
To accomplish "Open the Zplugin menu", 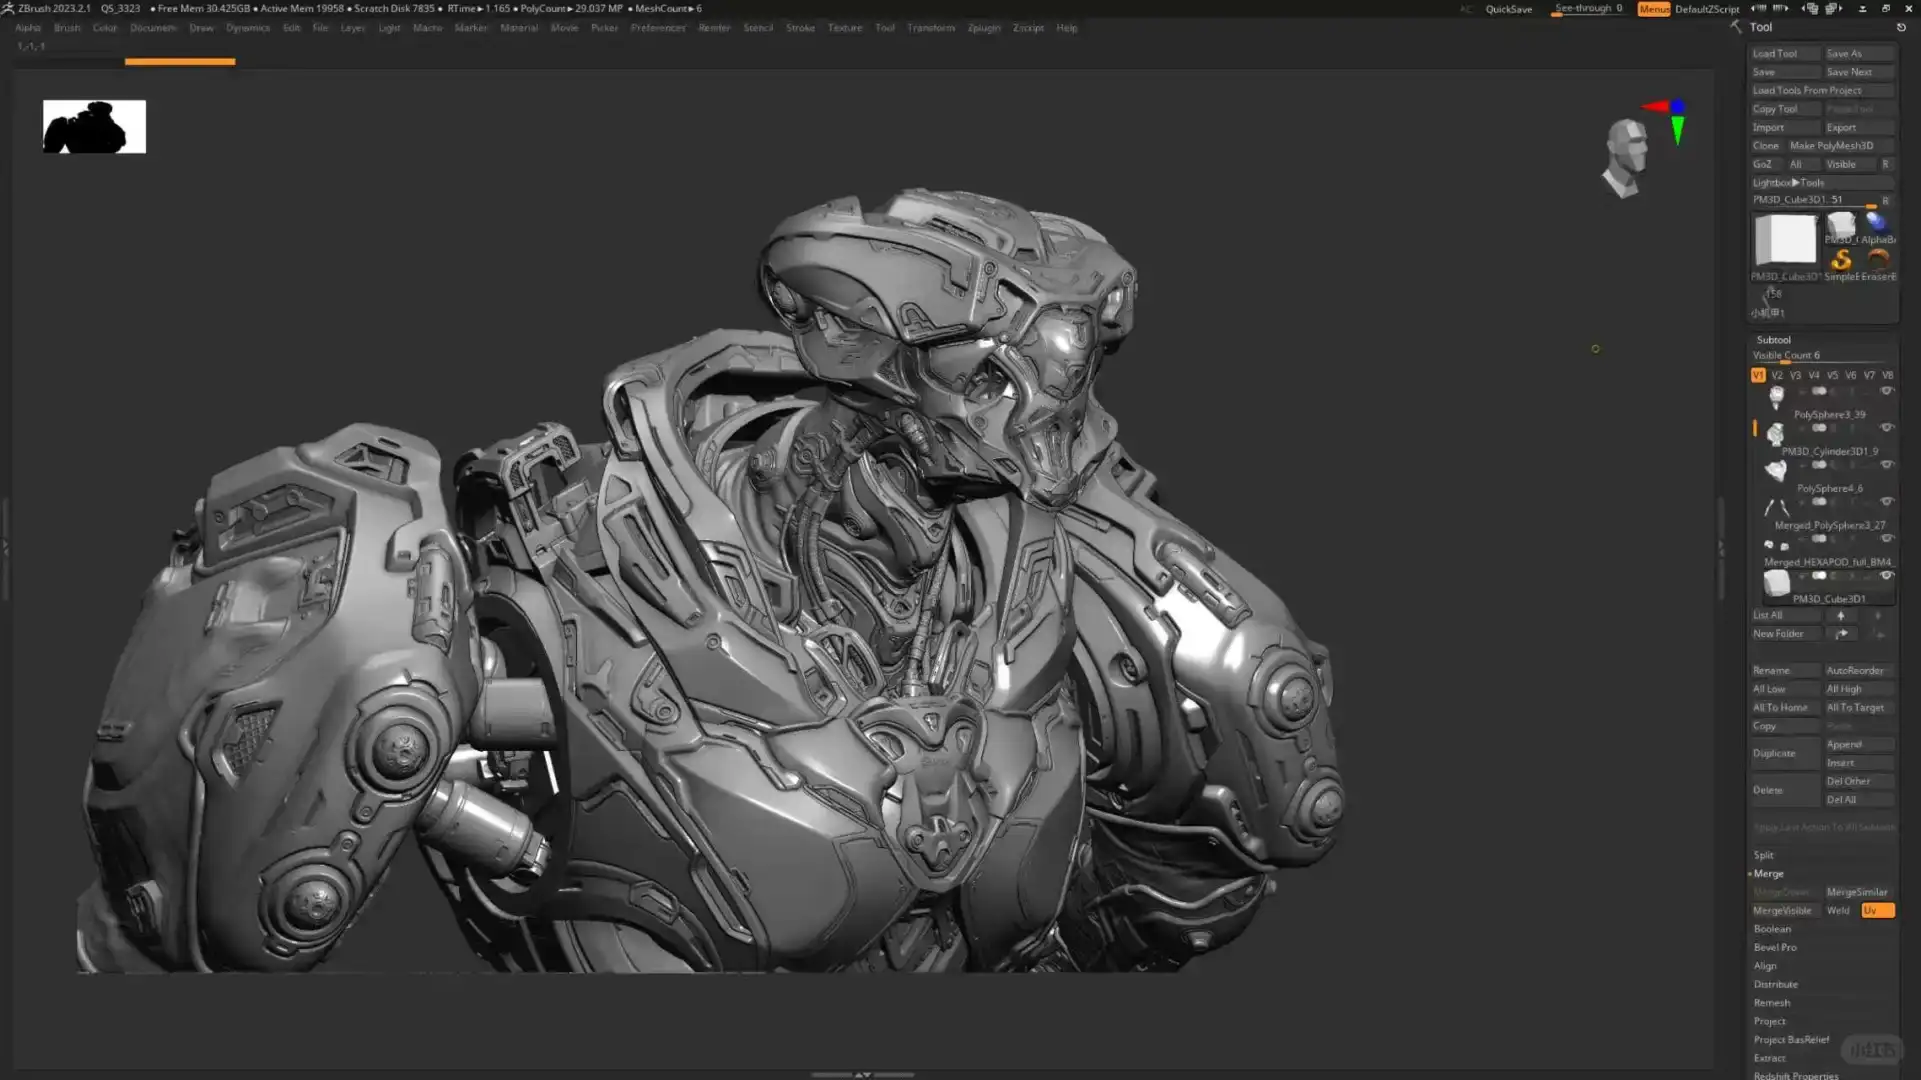I will 983,28.
